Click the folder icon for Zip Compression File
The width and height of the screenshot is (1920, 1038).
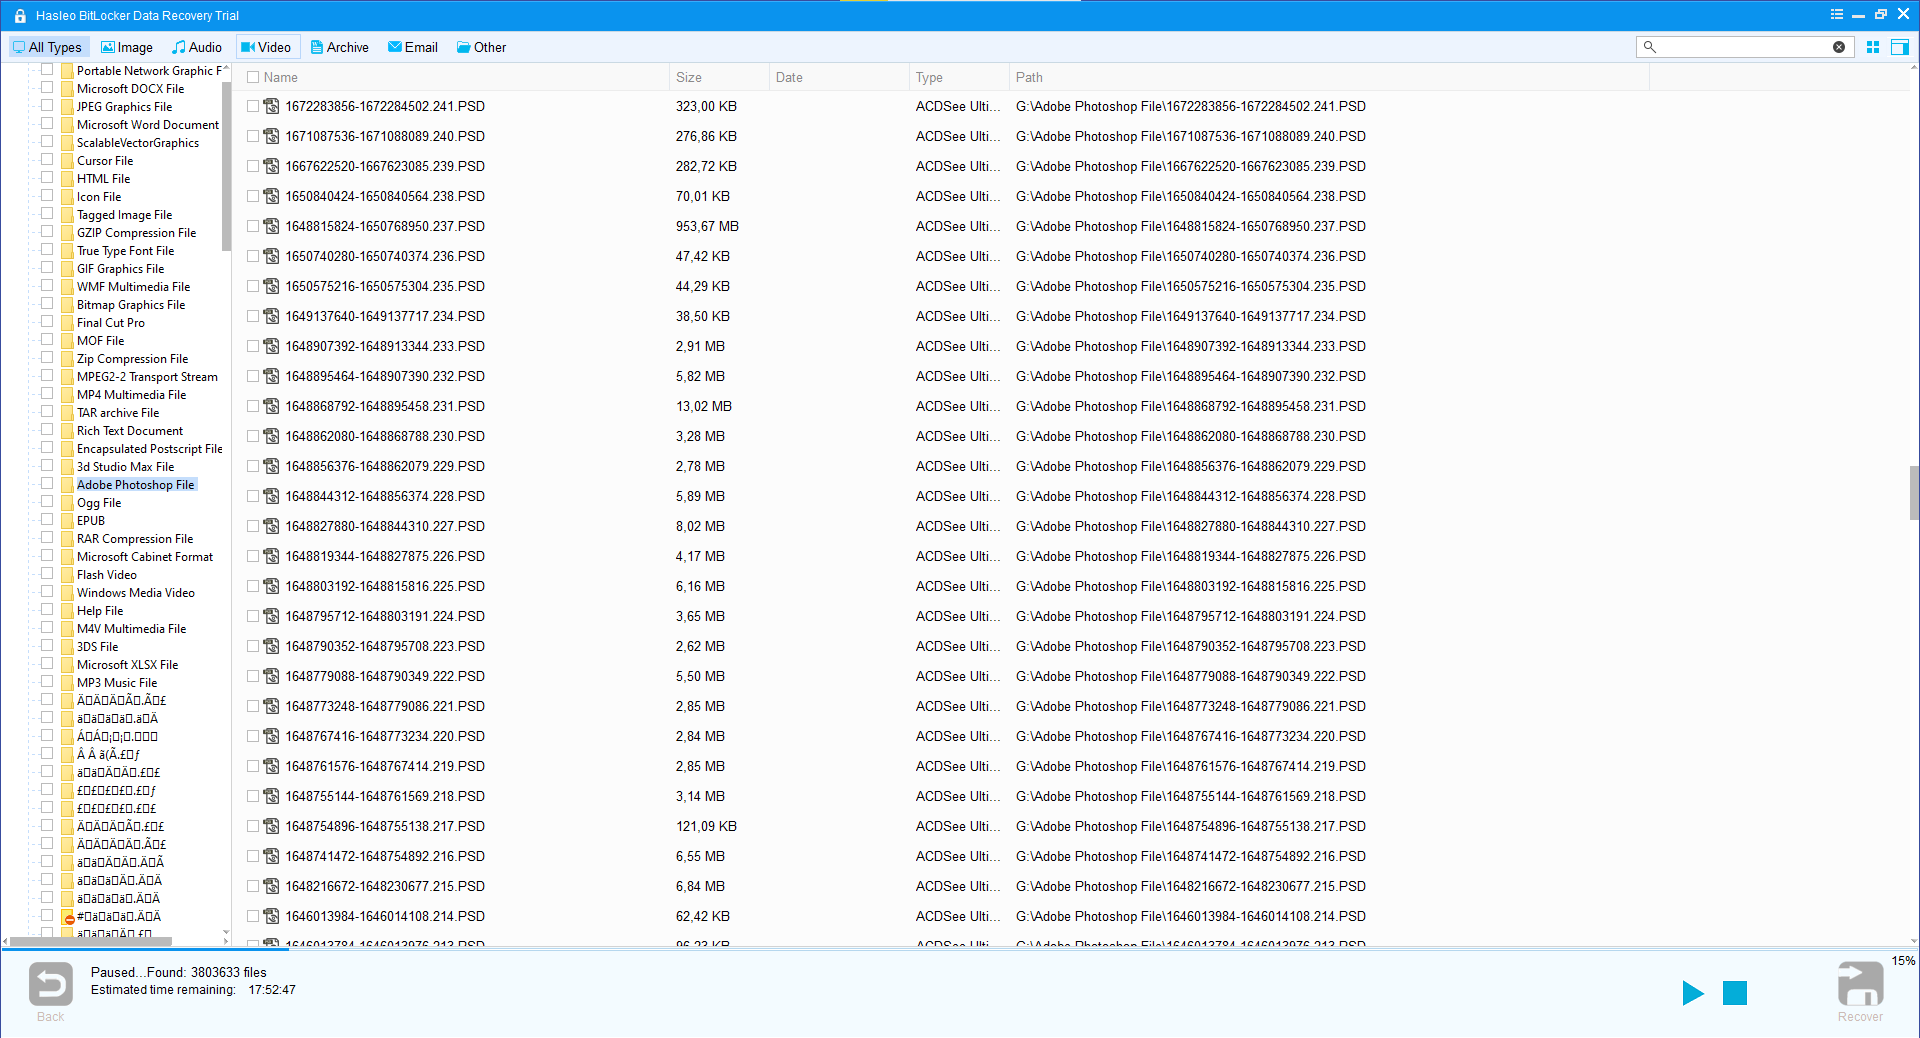tap(67, 359)
